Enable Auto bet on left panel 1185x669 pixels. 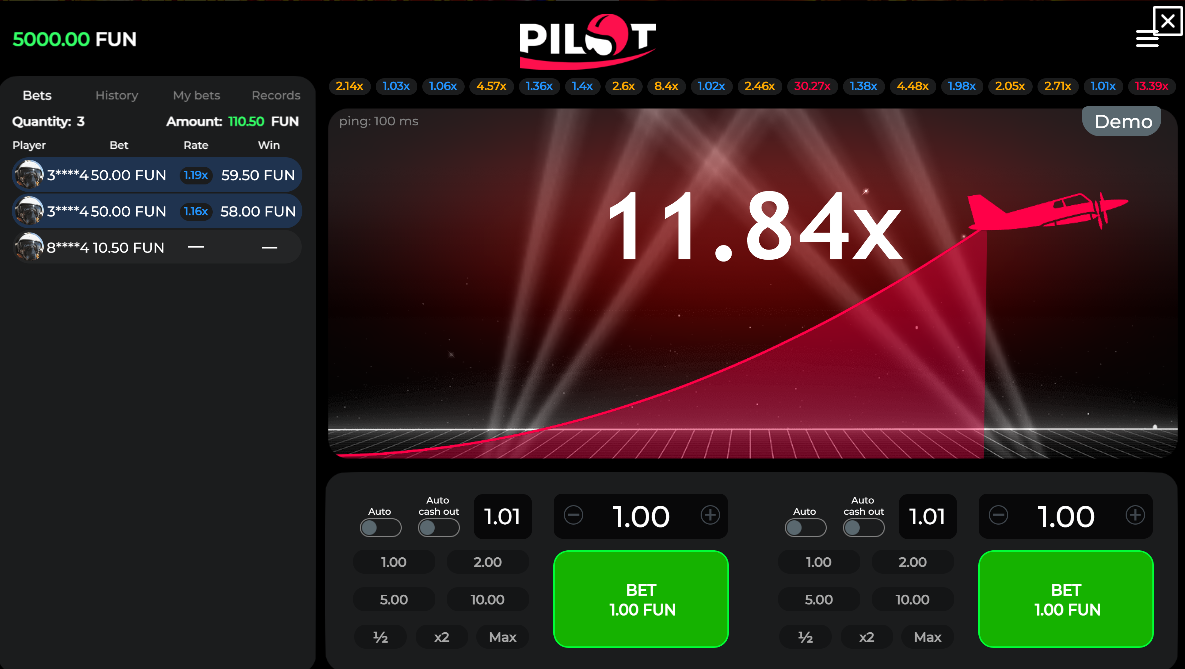click(x=380, y=528)
